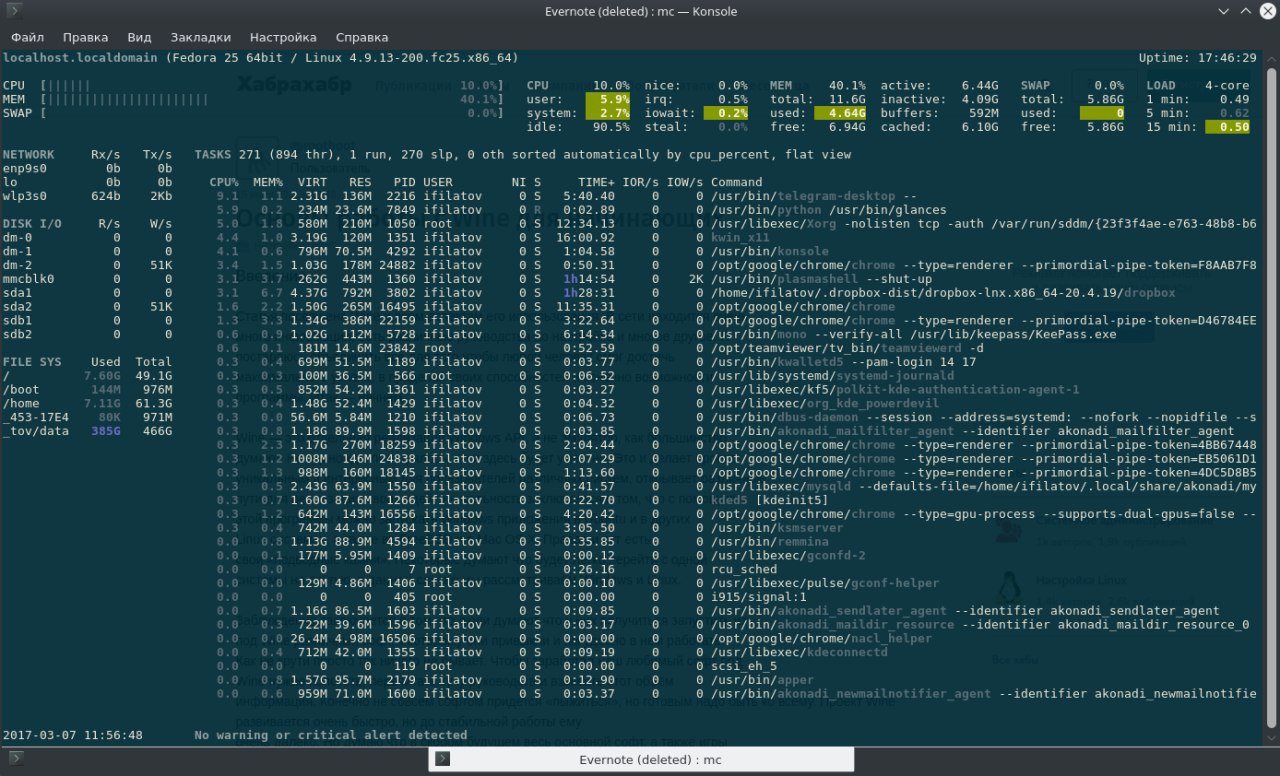1280x776 pixels.
Task: Select the Xorg process row
Action: (x=735, y=225)
